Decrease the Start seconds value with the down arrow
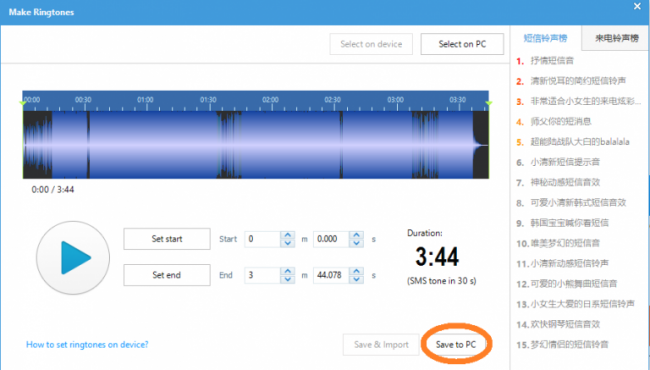 [x=357, y=243]
